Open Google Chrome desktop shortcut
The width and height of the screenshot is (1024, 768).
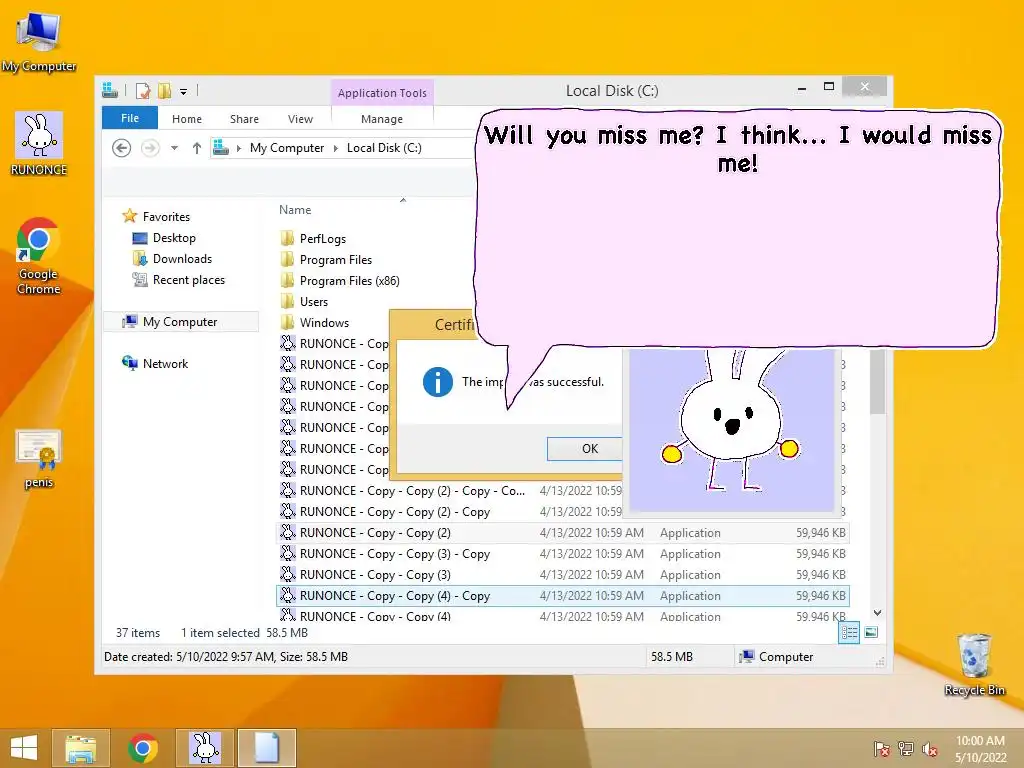tap(38, 255)
